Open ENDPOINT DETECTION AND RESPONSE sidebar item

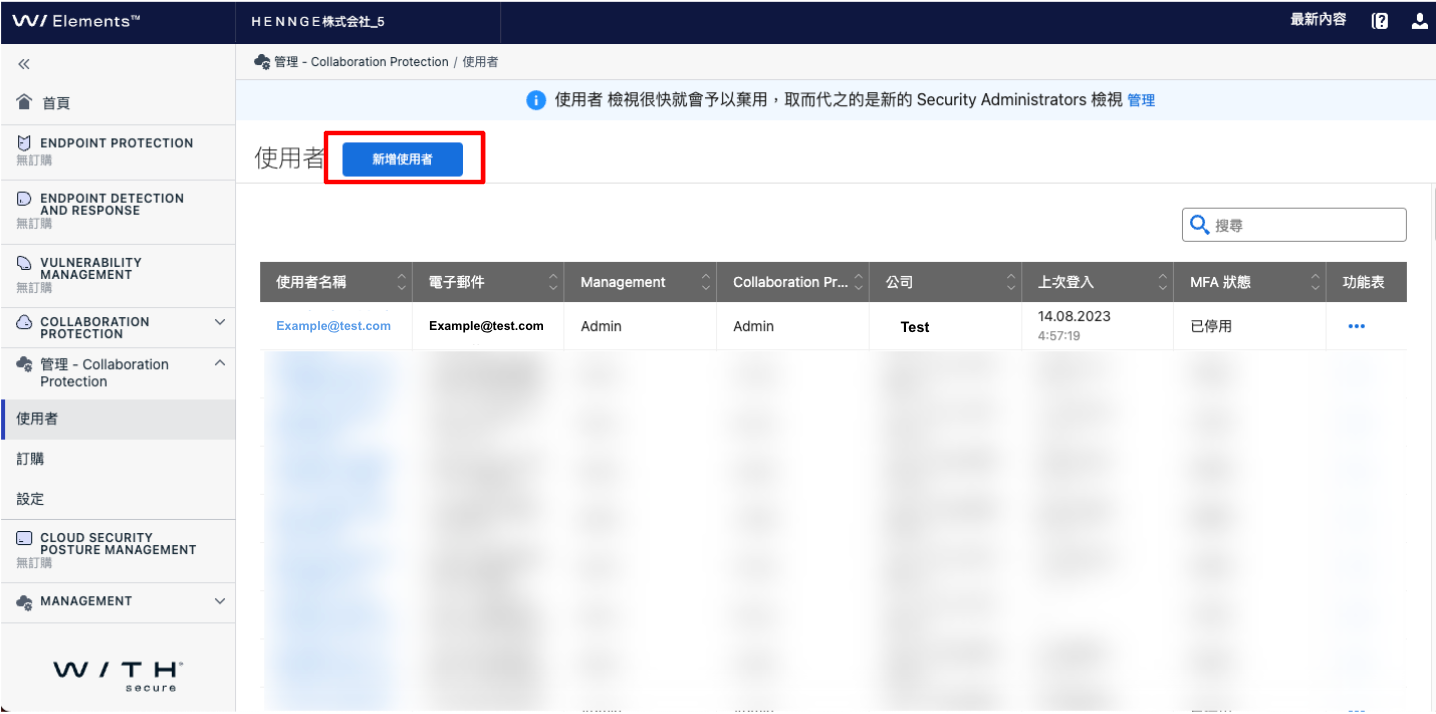pos(118,211)
